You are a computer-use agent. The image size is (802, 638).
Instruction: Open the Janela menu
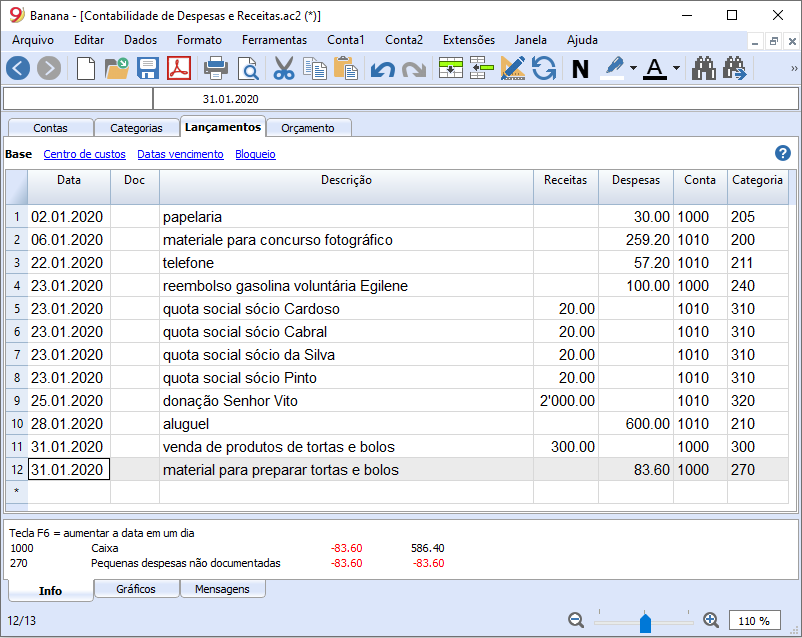point(530,40)
